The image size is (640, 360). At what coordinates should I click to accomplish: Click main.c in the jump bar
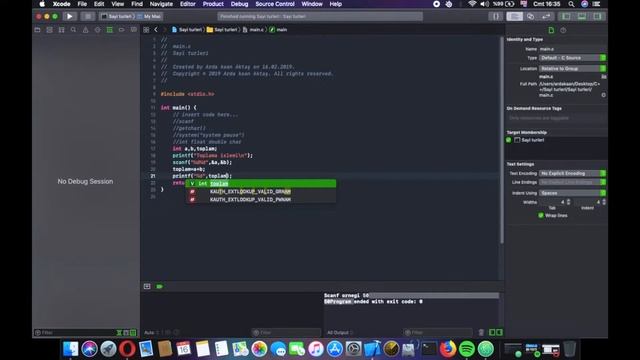(253, 30)
